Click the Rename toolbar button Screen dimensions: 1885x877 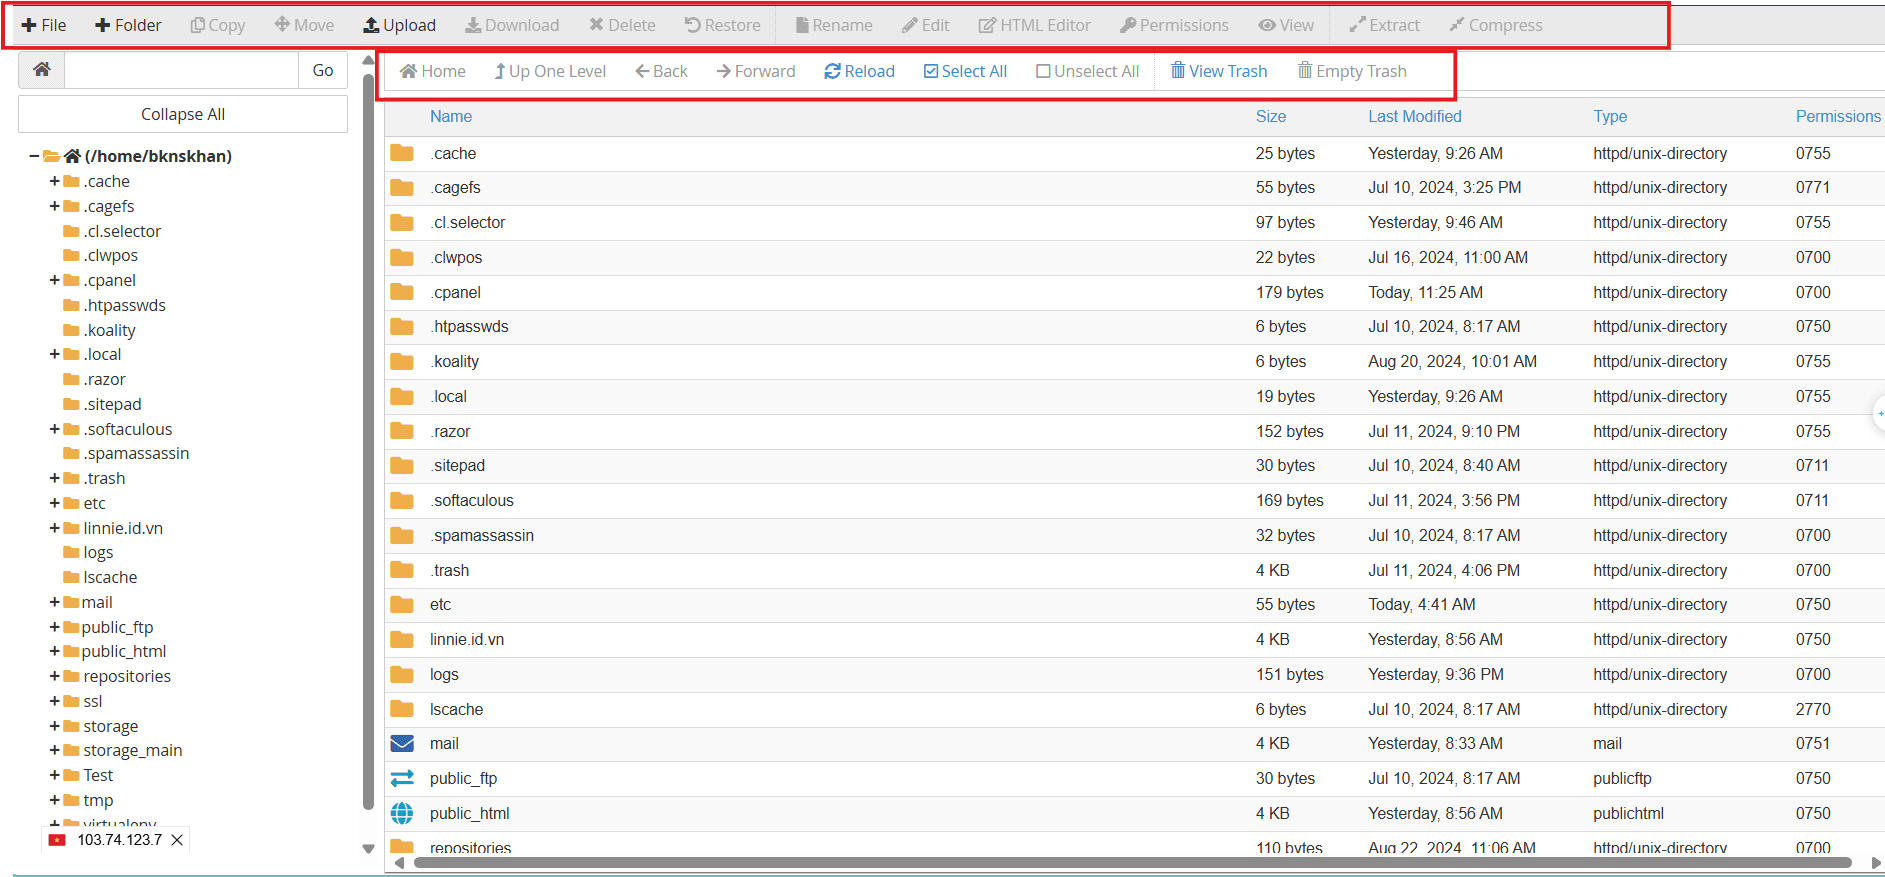click(x=834, y=25)
